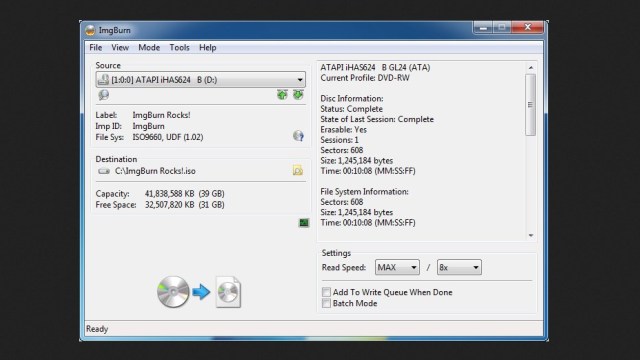Click the 'Current Profile: DVD-RW' line

click(365, 78)
